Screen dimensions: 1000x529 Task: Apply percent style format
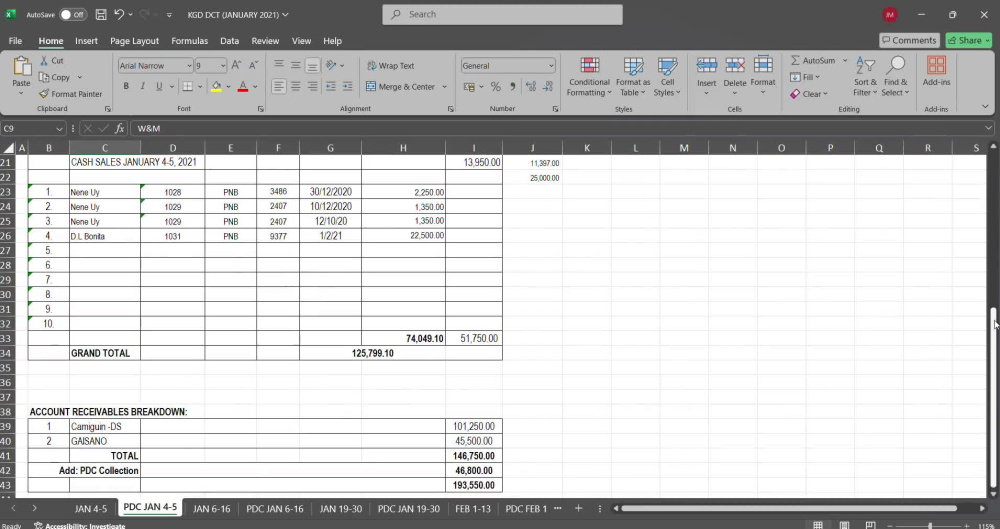click(496, 87)
